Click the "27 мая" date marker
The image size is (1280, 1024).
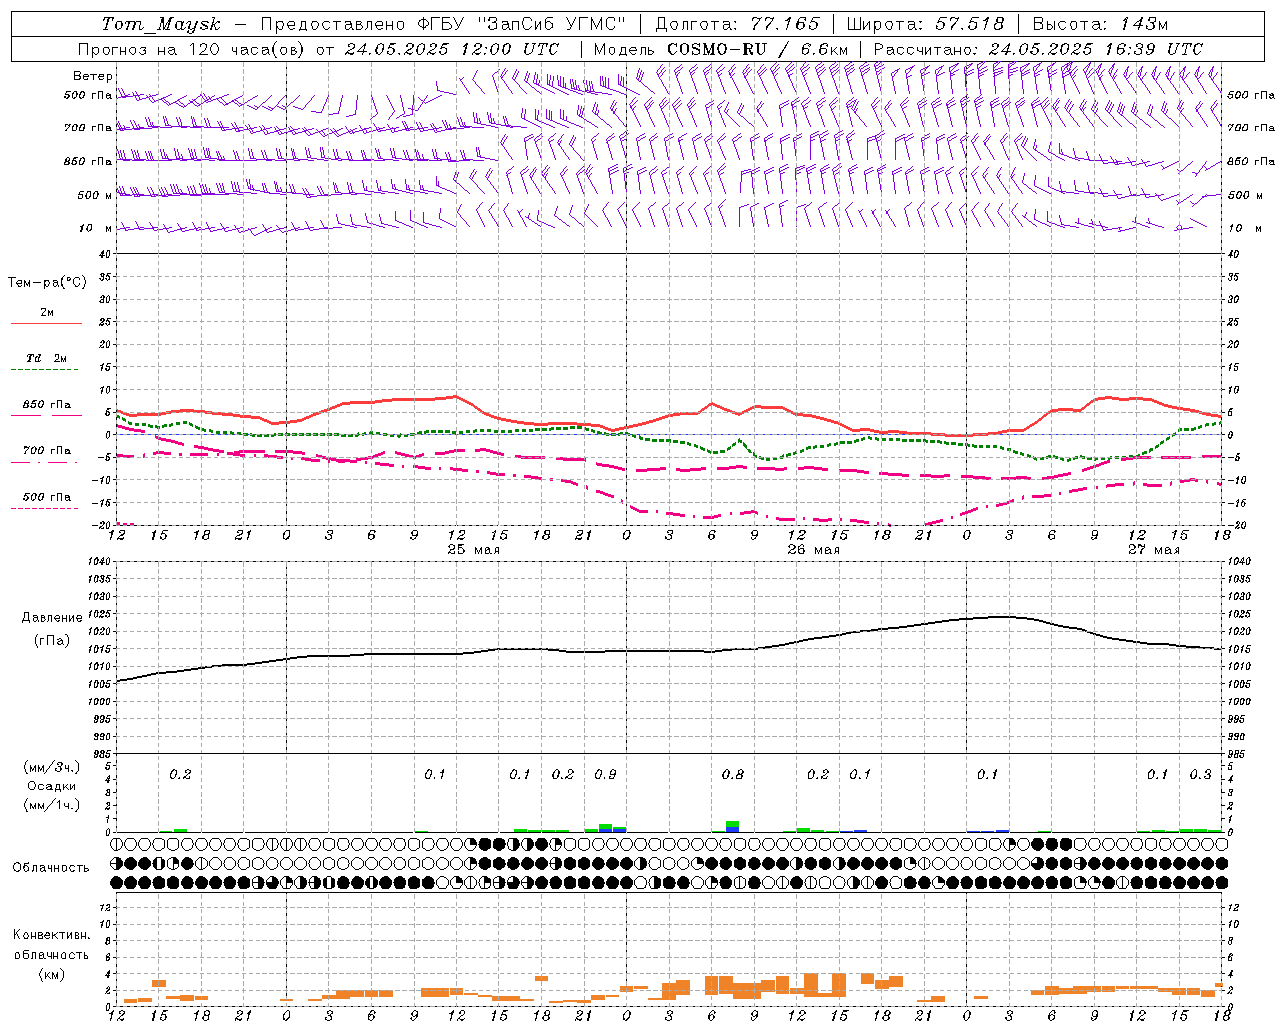[1154, 550]
